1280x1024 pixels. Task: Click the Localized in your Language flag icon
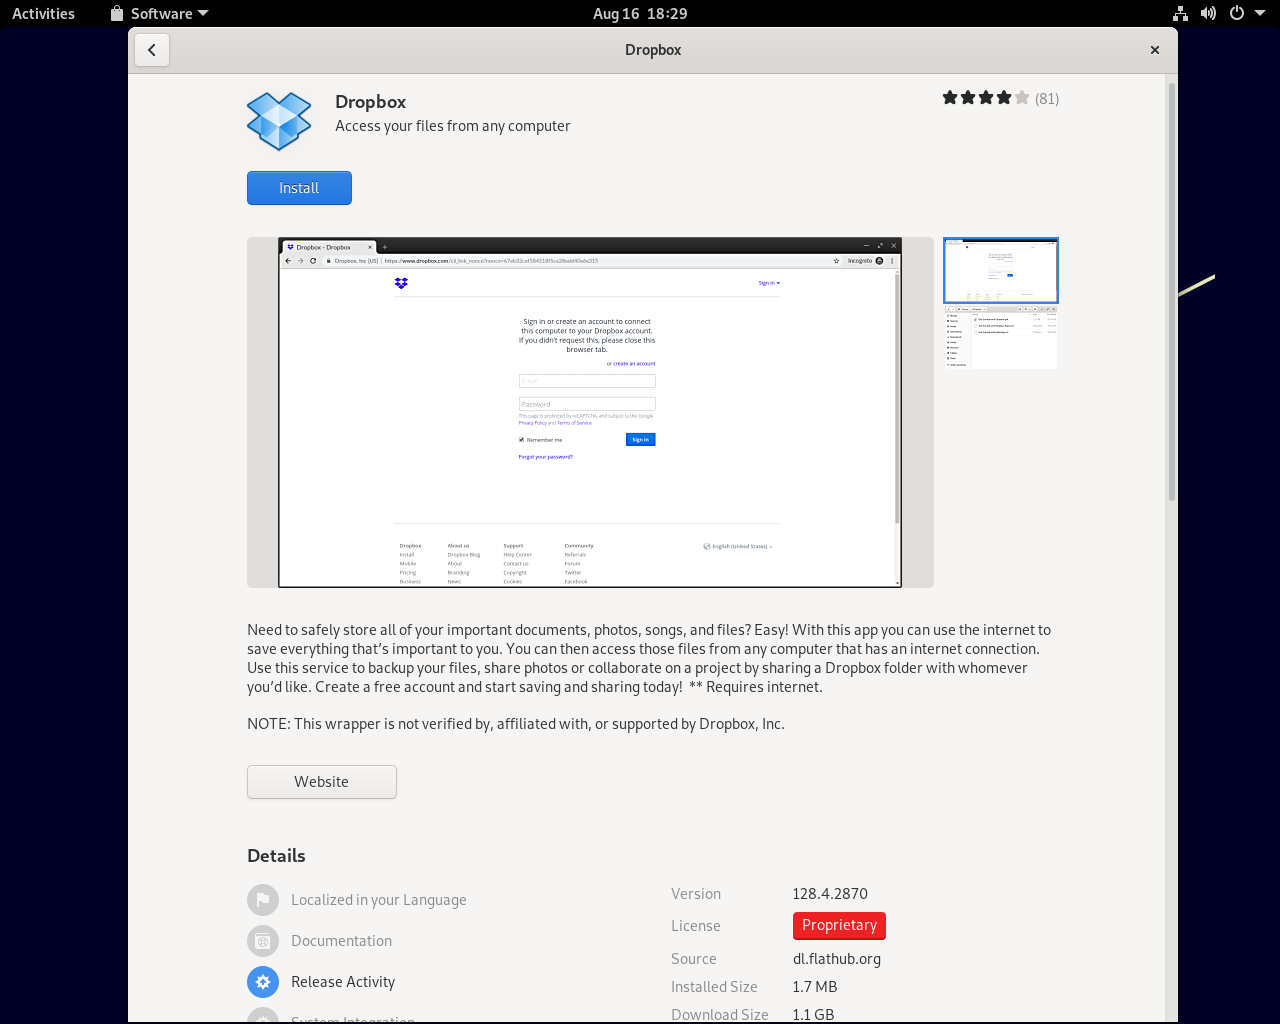[x=263, y=900]
